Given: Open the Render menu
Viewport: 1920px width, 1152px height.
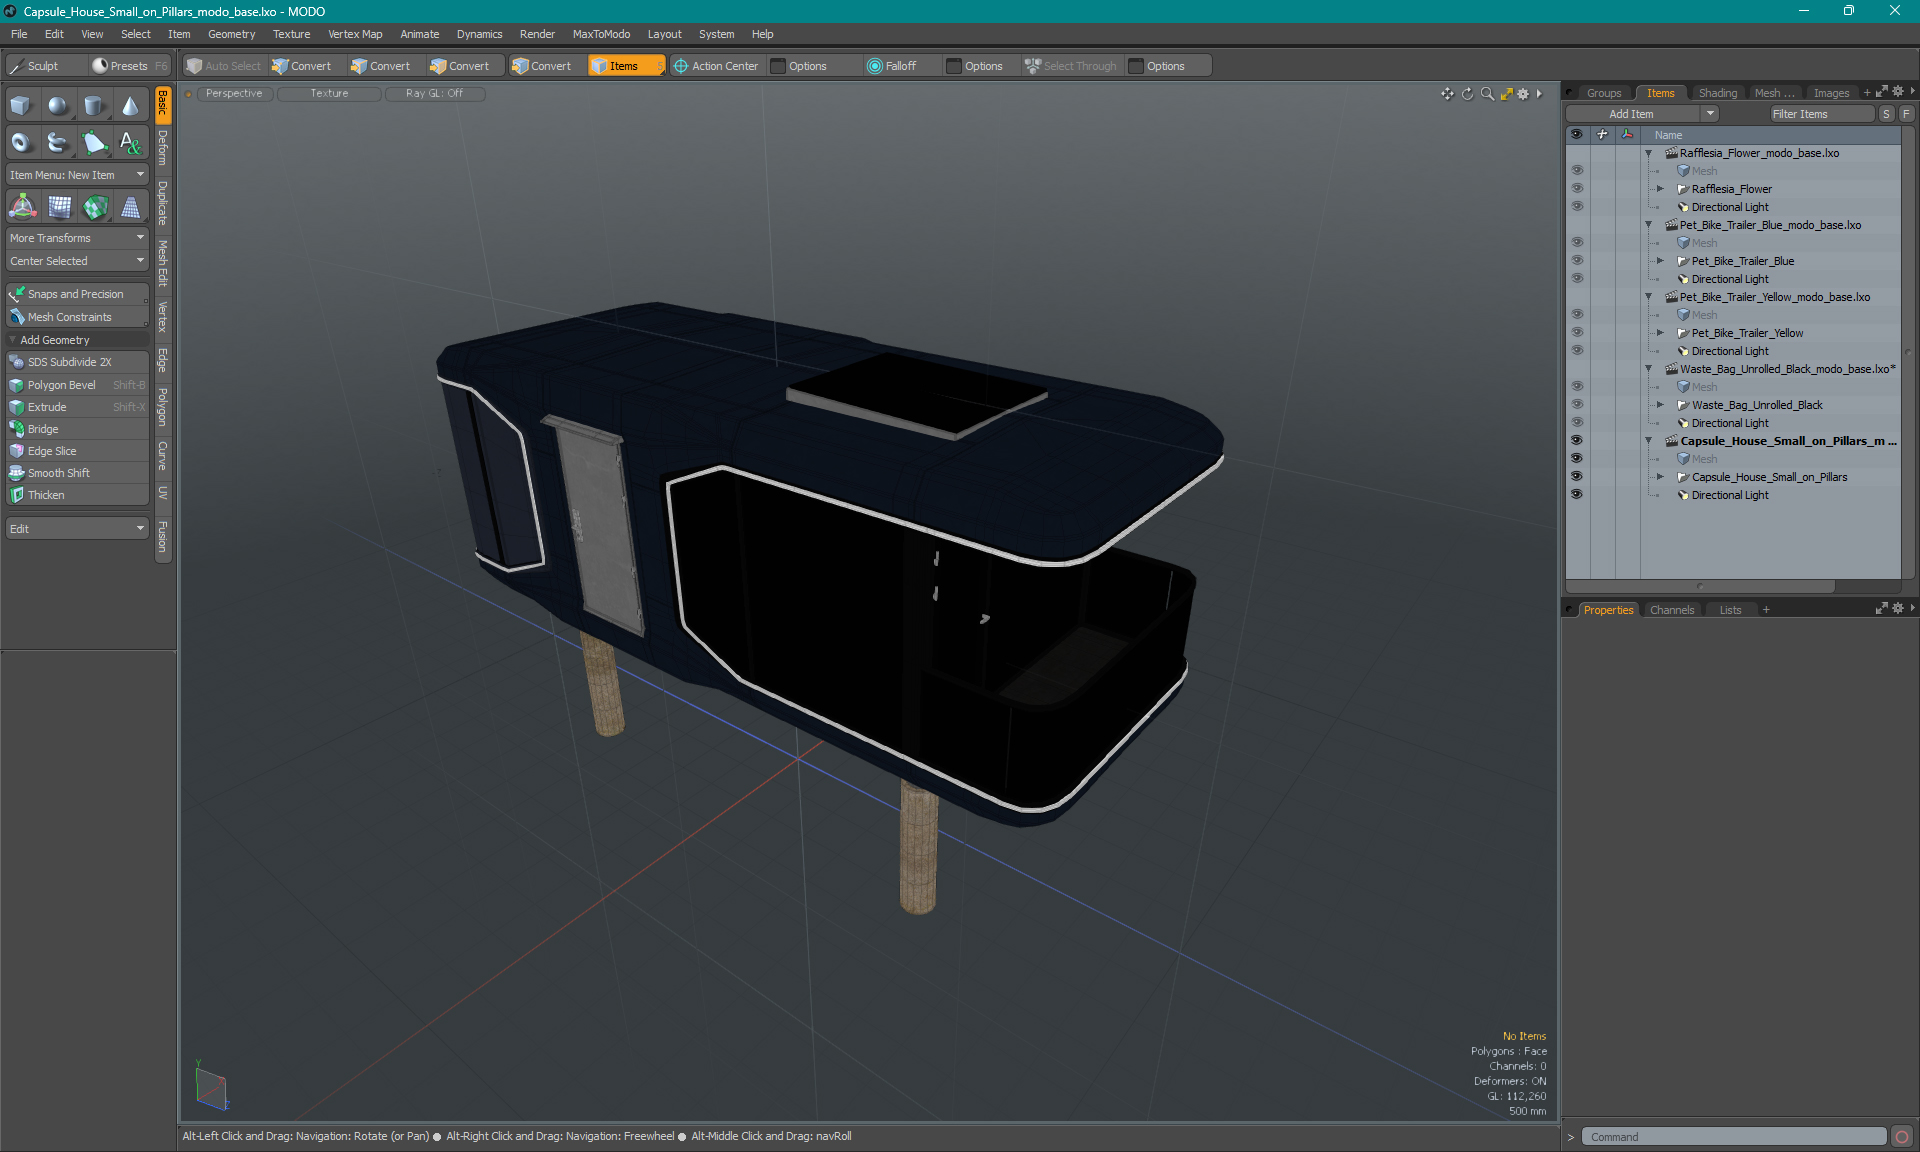Looking at the screenshot, I should pos(537,34).
